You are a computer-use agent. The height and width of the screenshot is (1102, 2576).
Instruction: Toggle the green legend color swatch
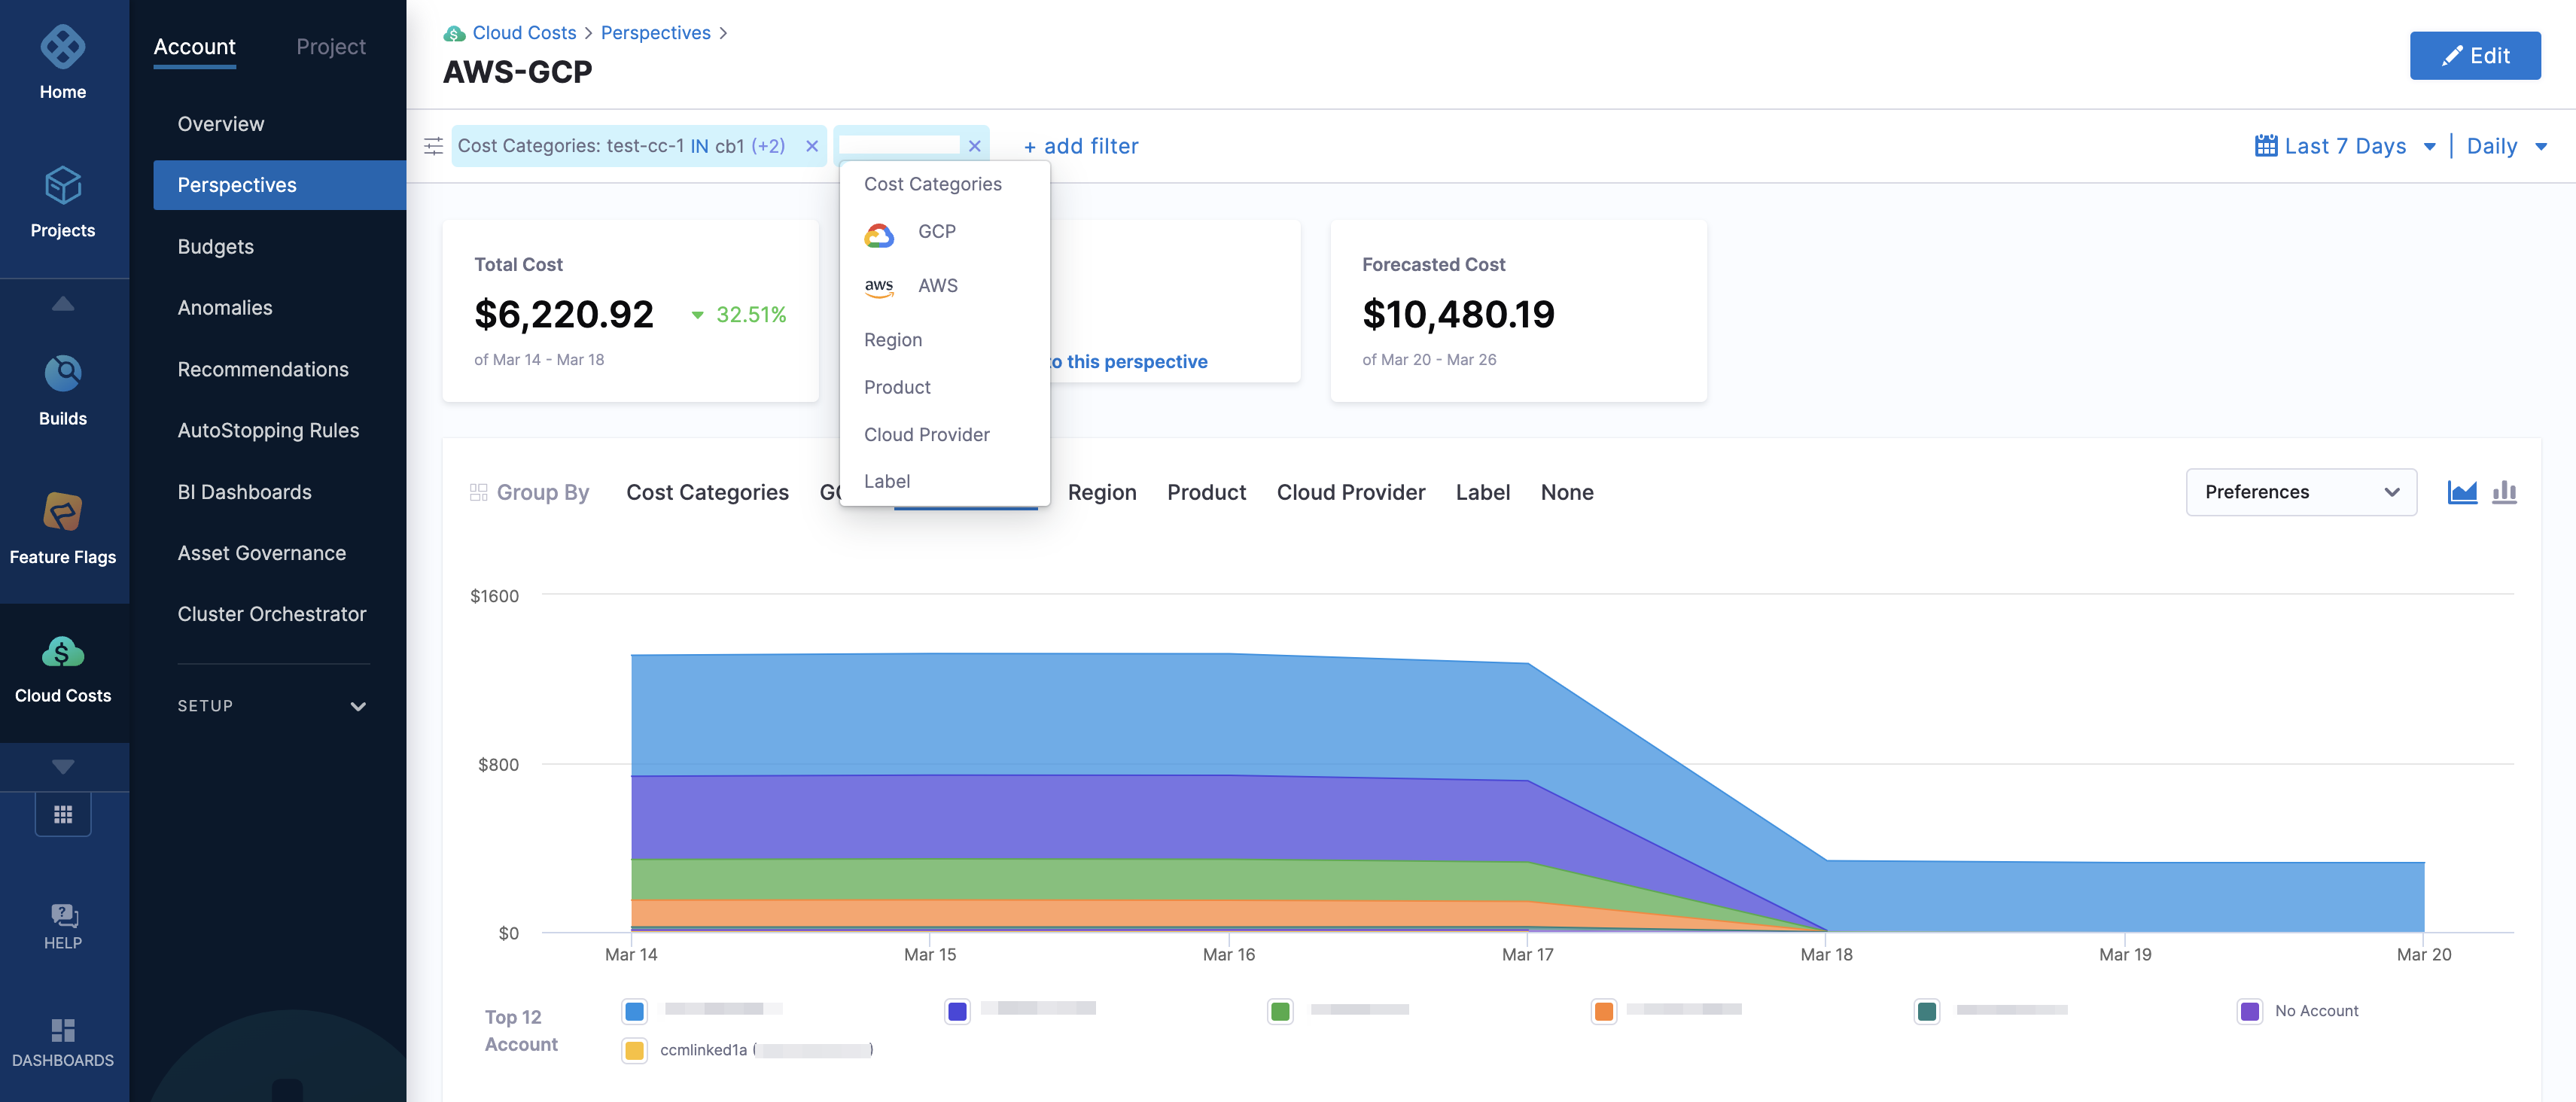pyautogui.click(x=1280, y=1011)
